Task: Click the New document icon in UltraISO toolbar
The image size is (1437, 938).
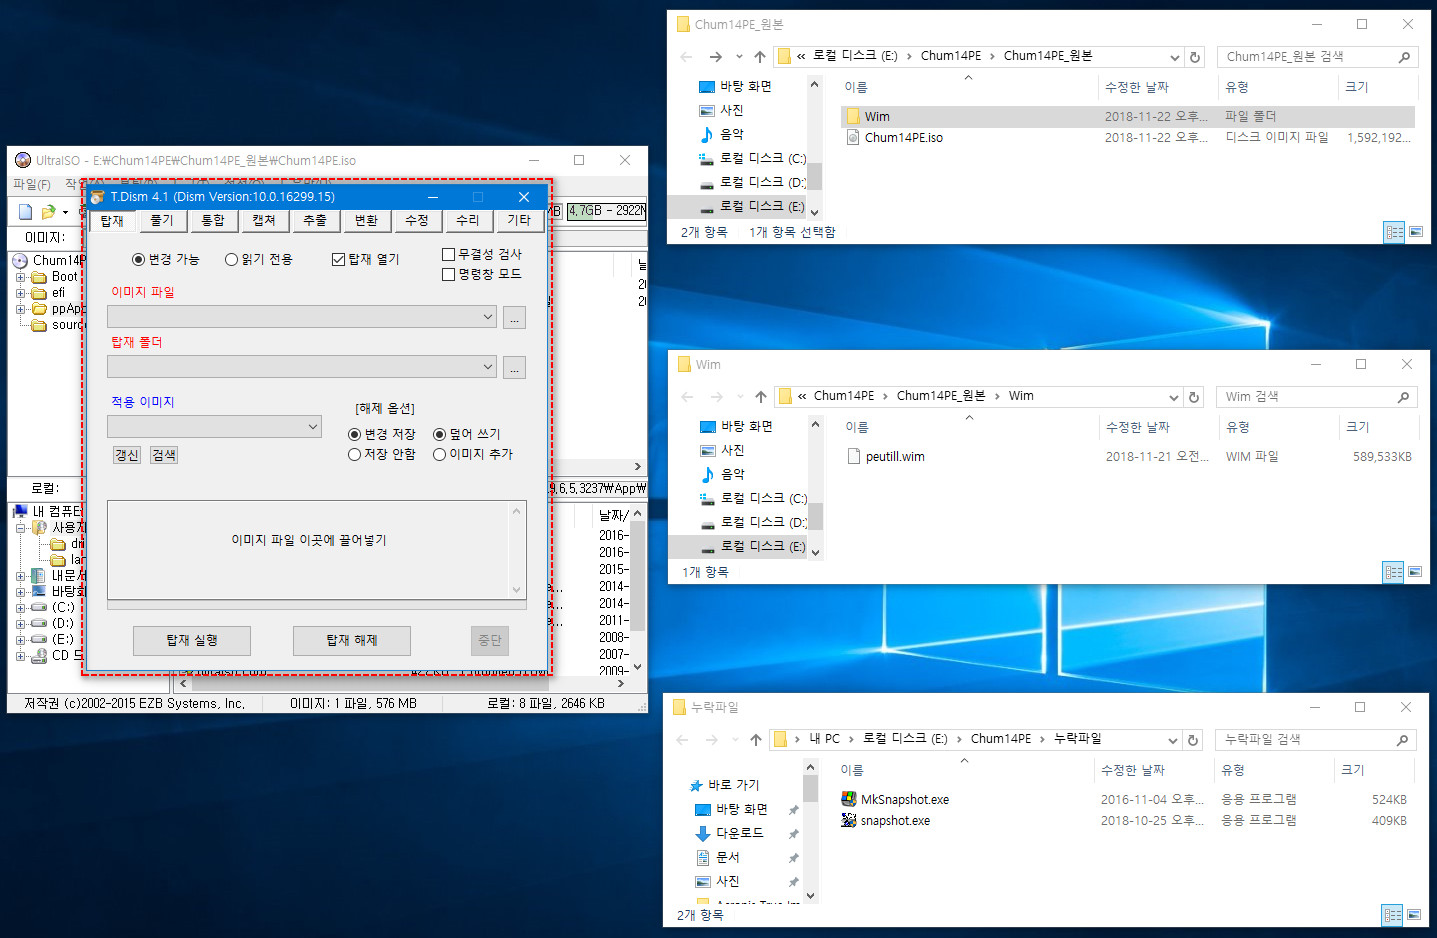Action: [25, 212]
